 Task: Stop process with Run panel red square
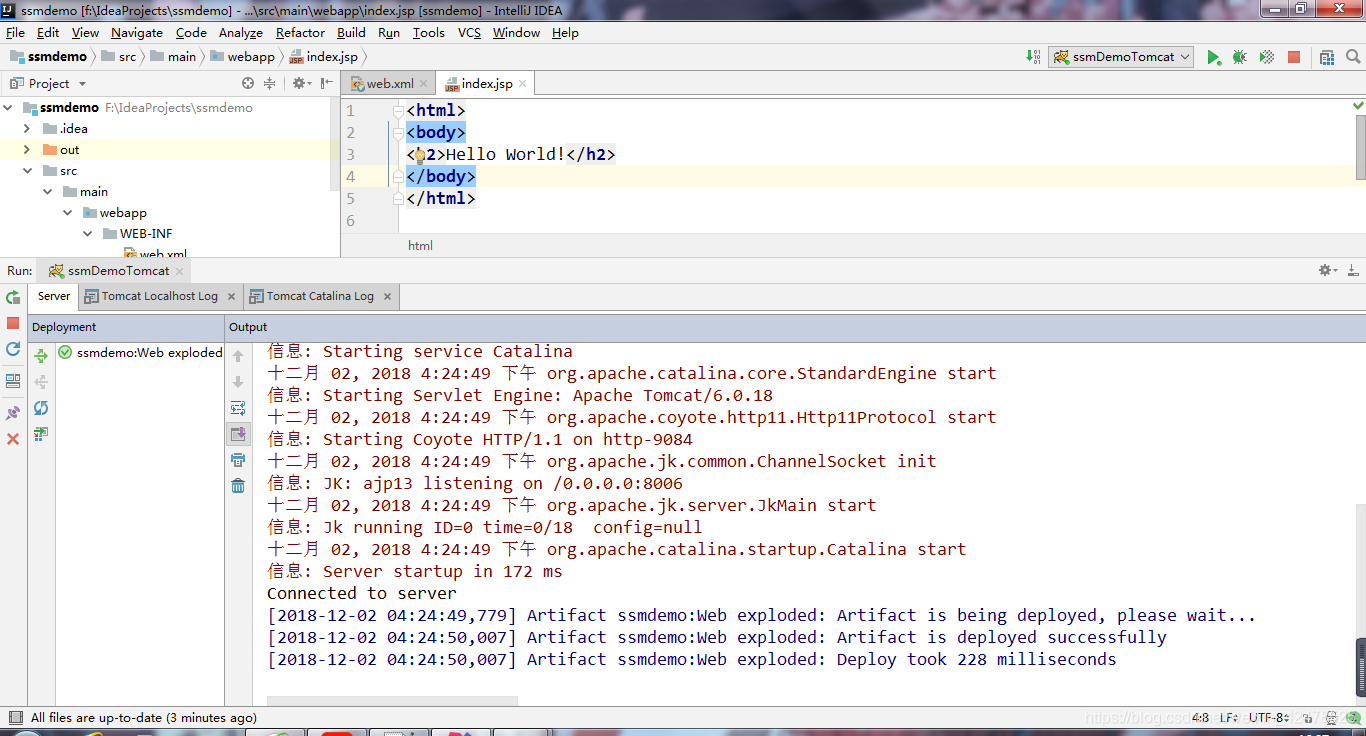(x=13, y=323)
